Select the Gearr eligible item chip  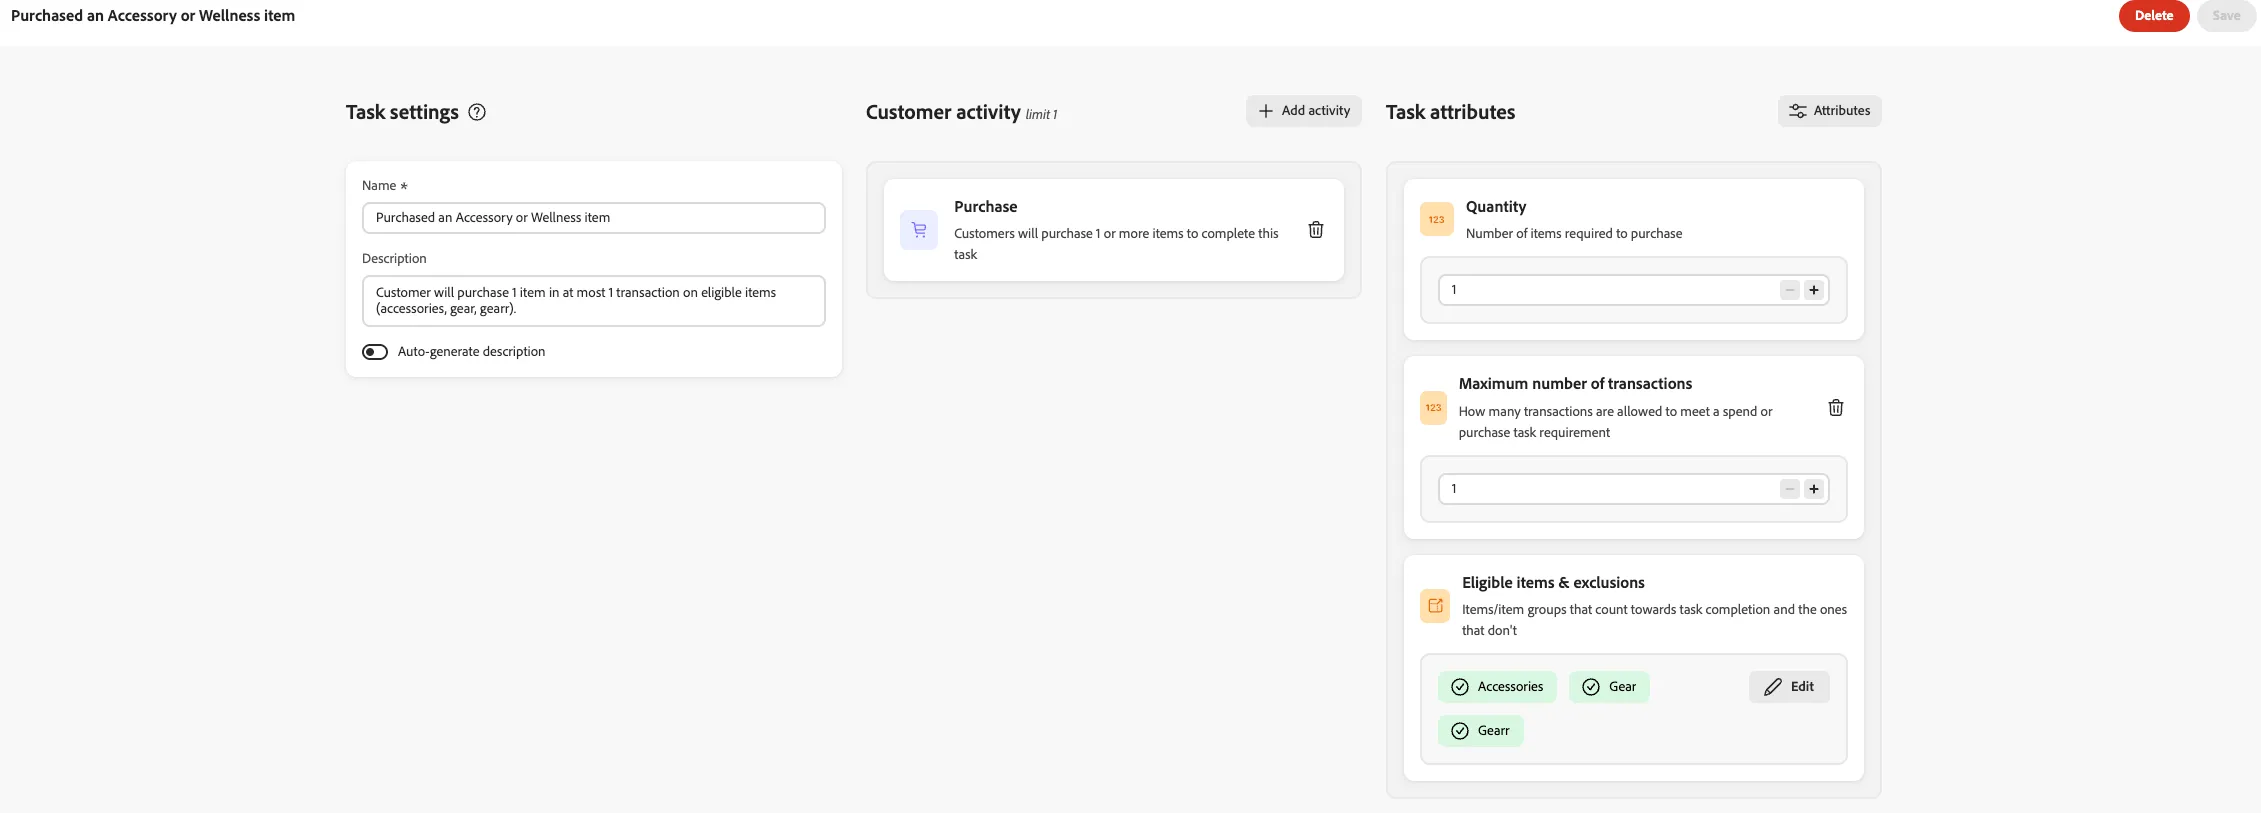pos(1481,731)
